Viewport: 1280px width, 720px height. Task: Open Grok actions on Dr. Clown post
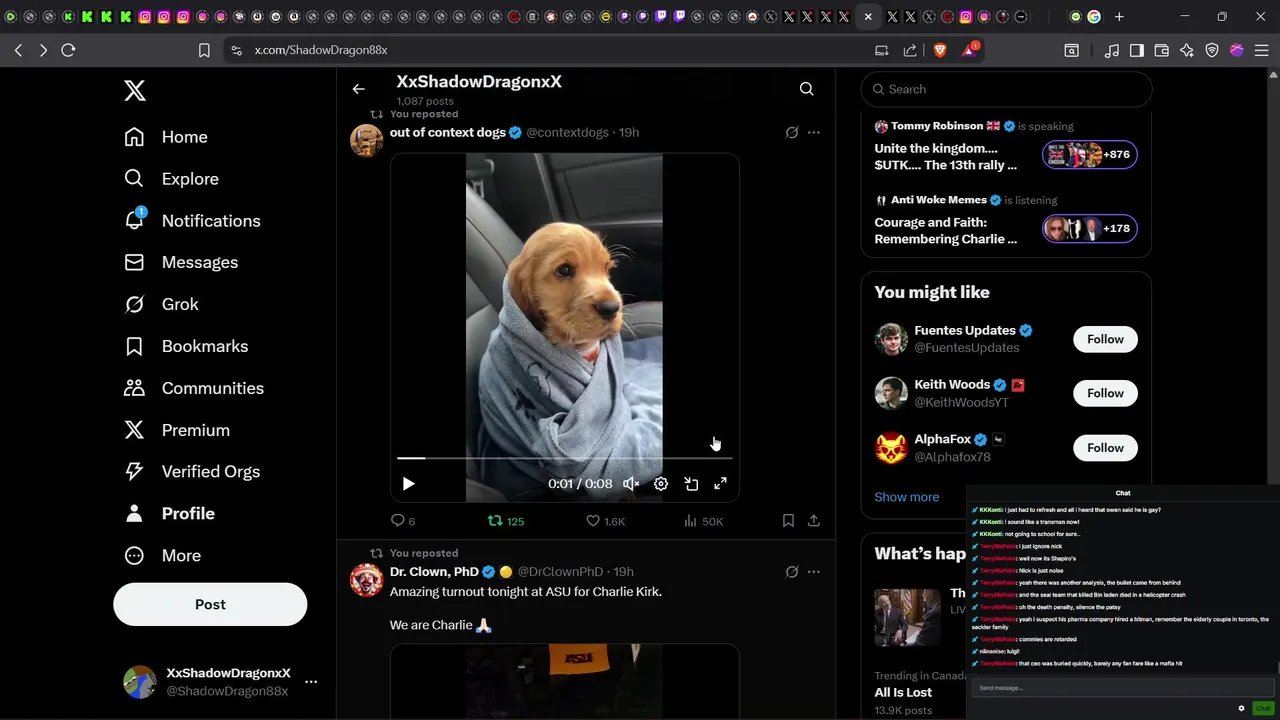click(792, 572)
